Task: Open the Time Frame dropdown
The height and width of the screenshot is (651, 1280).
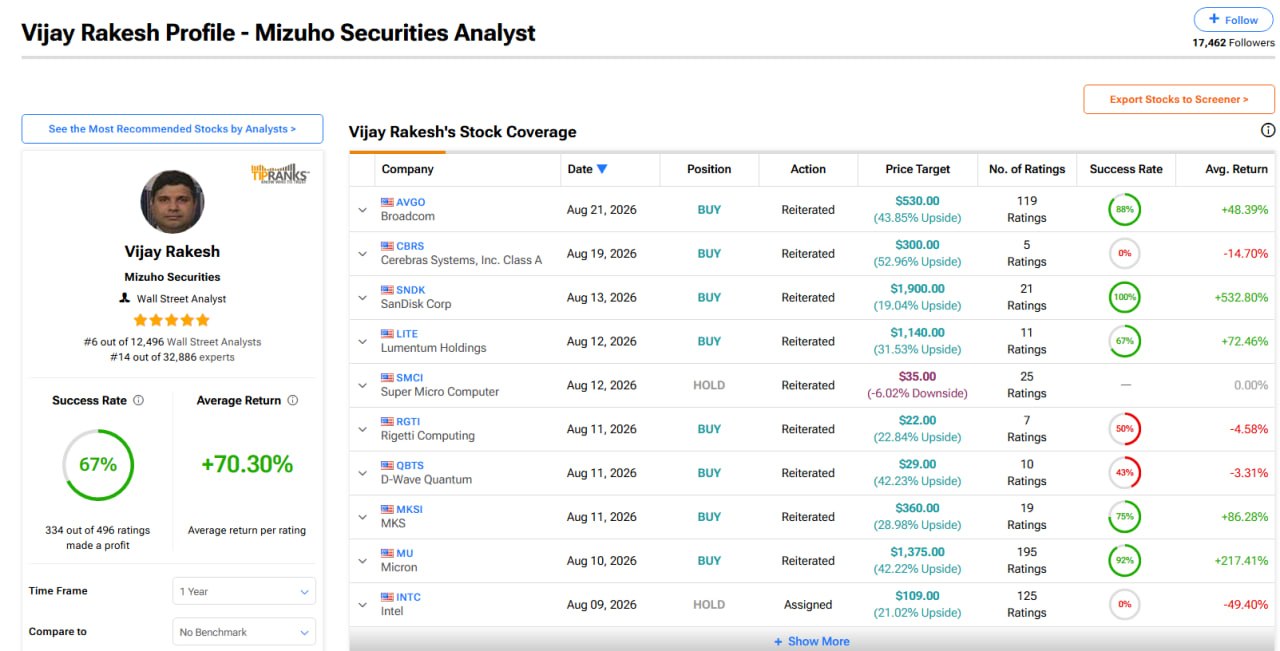Action: (244, 591)
